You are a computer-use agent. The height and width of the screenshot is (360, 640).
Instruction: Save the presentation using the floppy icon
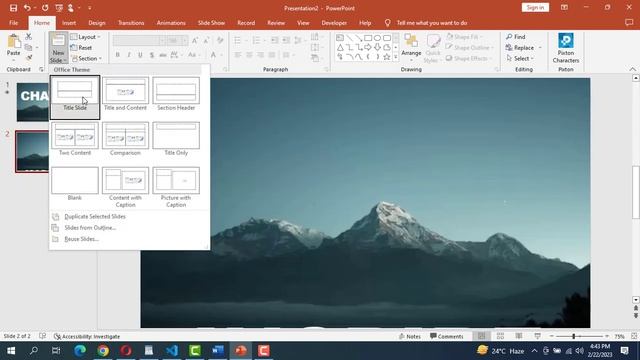pos(13,8)
